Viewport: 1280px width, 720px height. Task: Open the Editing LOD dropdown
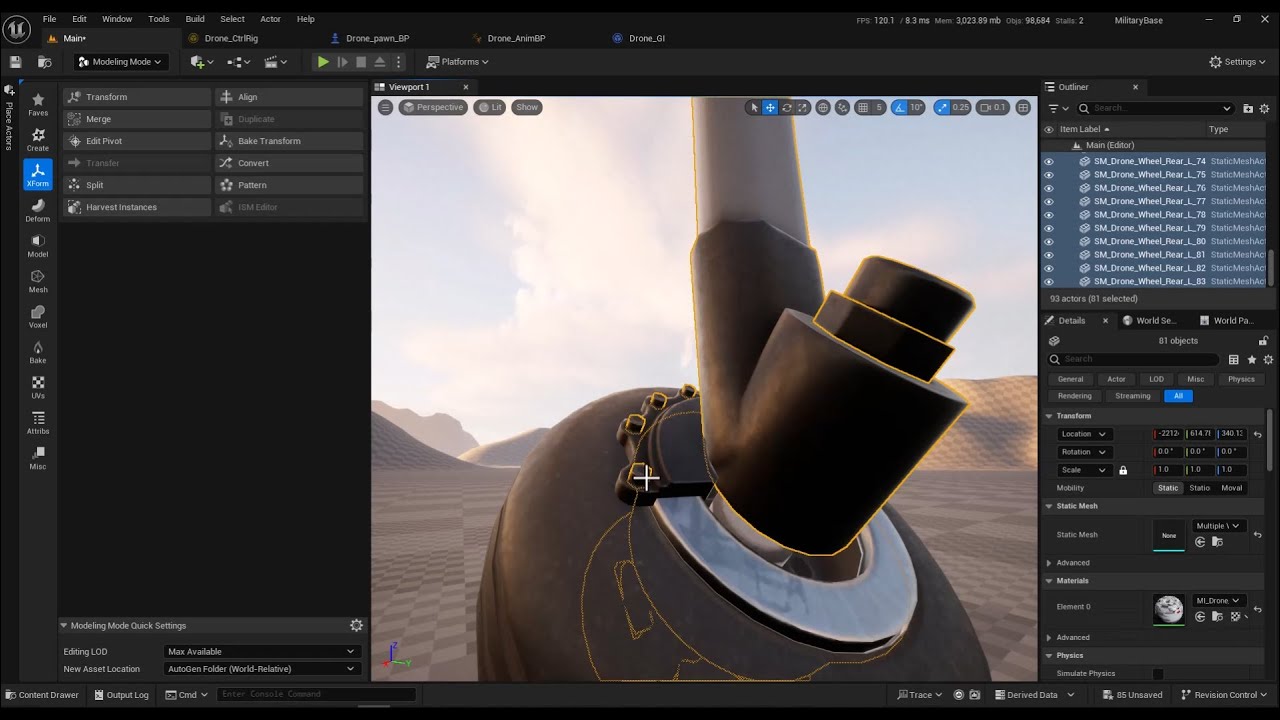click(x=261, y=651)
